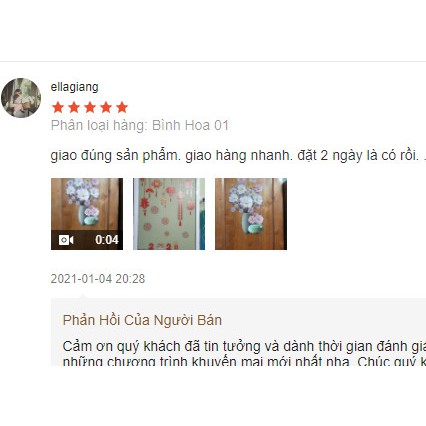426x426 pixels.
Task: Click the review text about giao hàng nhanh
Action: click(x=238, y=155)
